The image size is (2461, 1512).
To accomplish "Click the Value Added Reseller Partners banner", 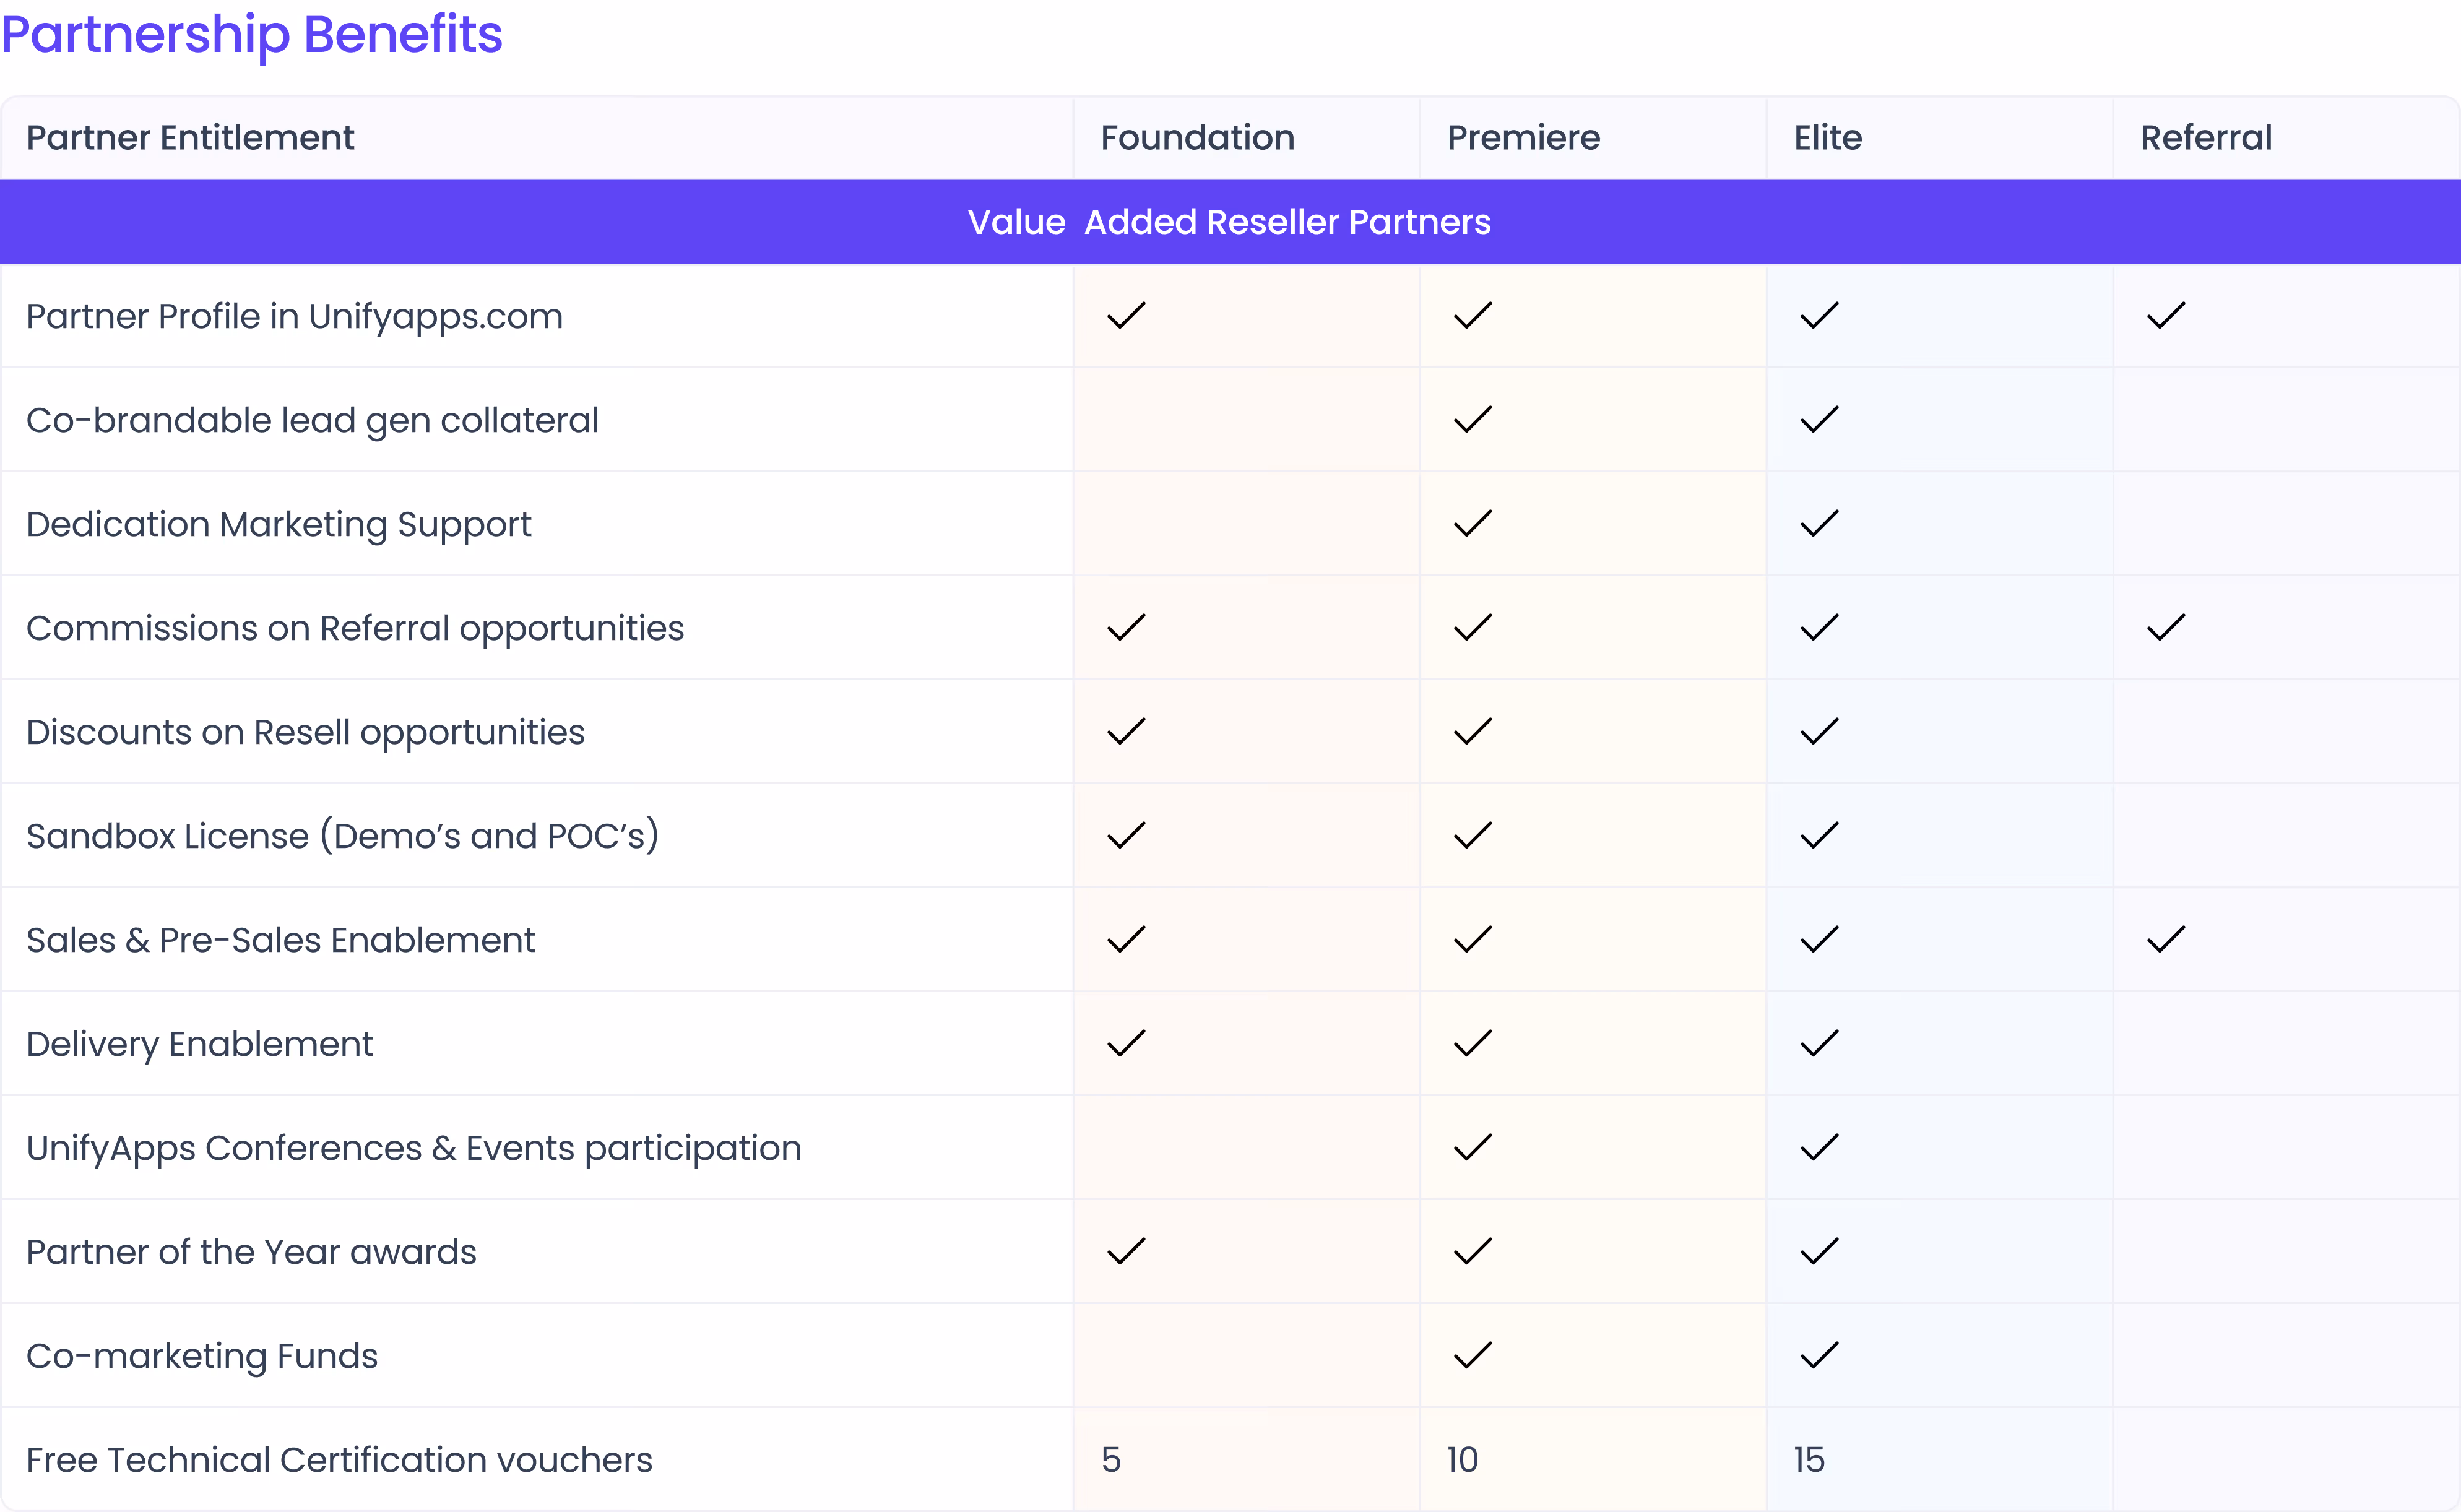I will 1229,222.
